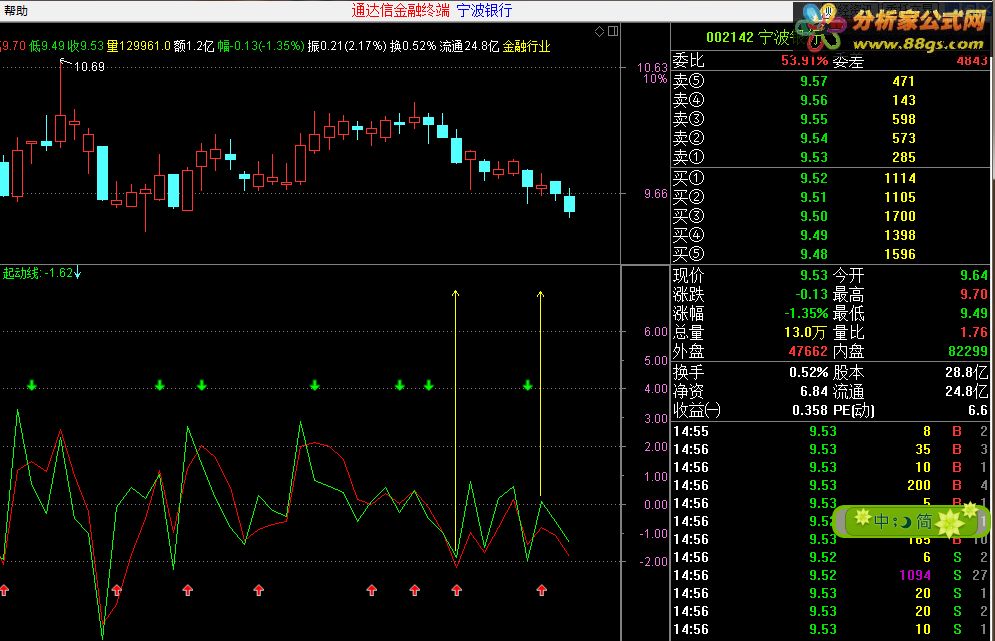Click the 宁波银行 name in the title bar
The width and height of the screenshot is (995, 641).
point(484,10)
